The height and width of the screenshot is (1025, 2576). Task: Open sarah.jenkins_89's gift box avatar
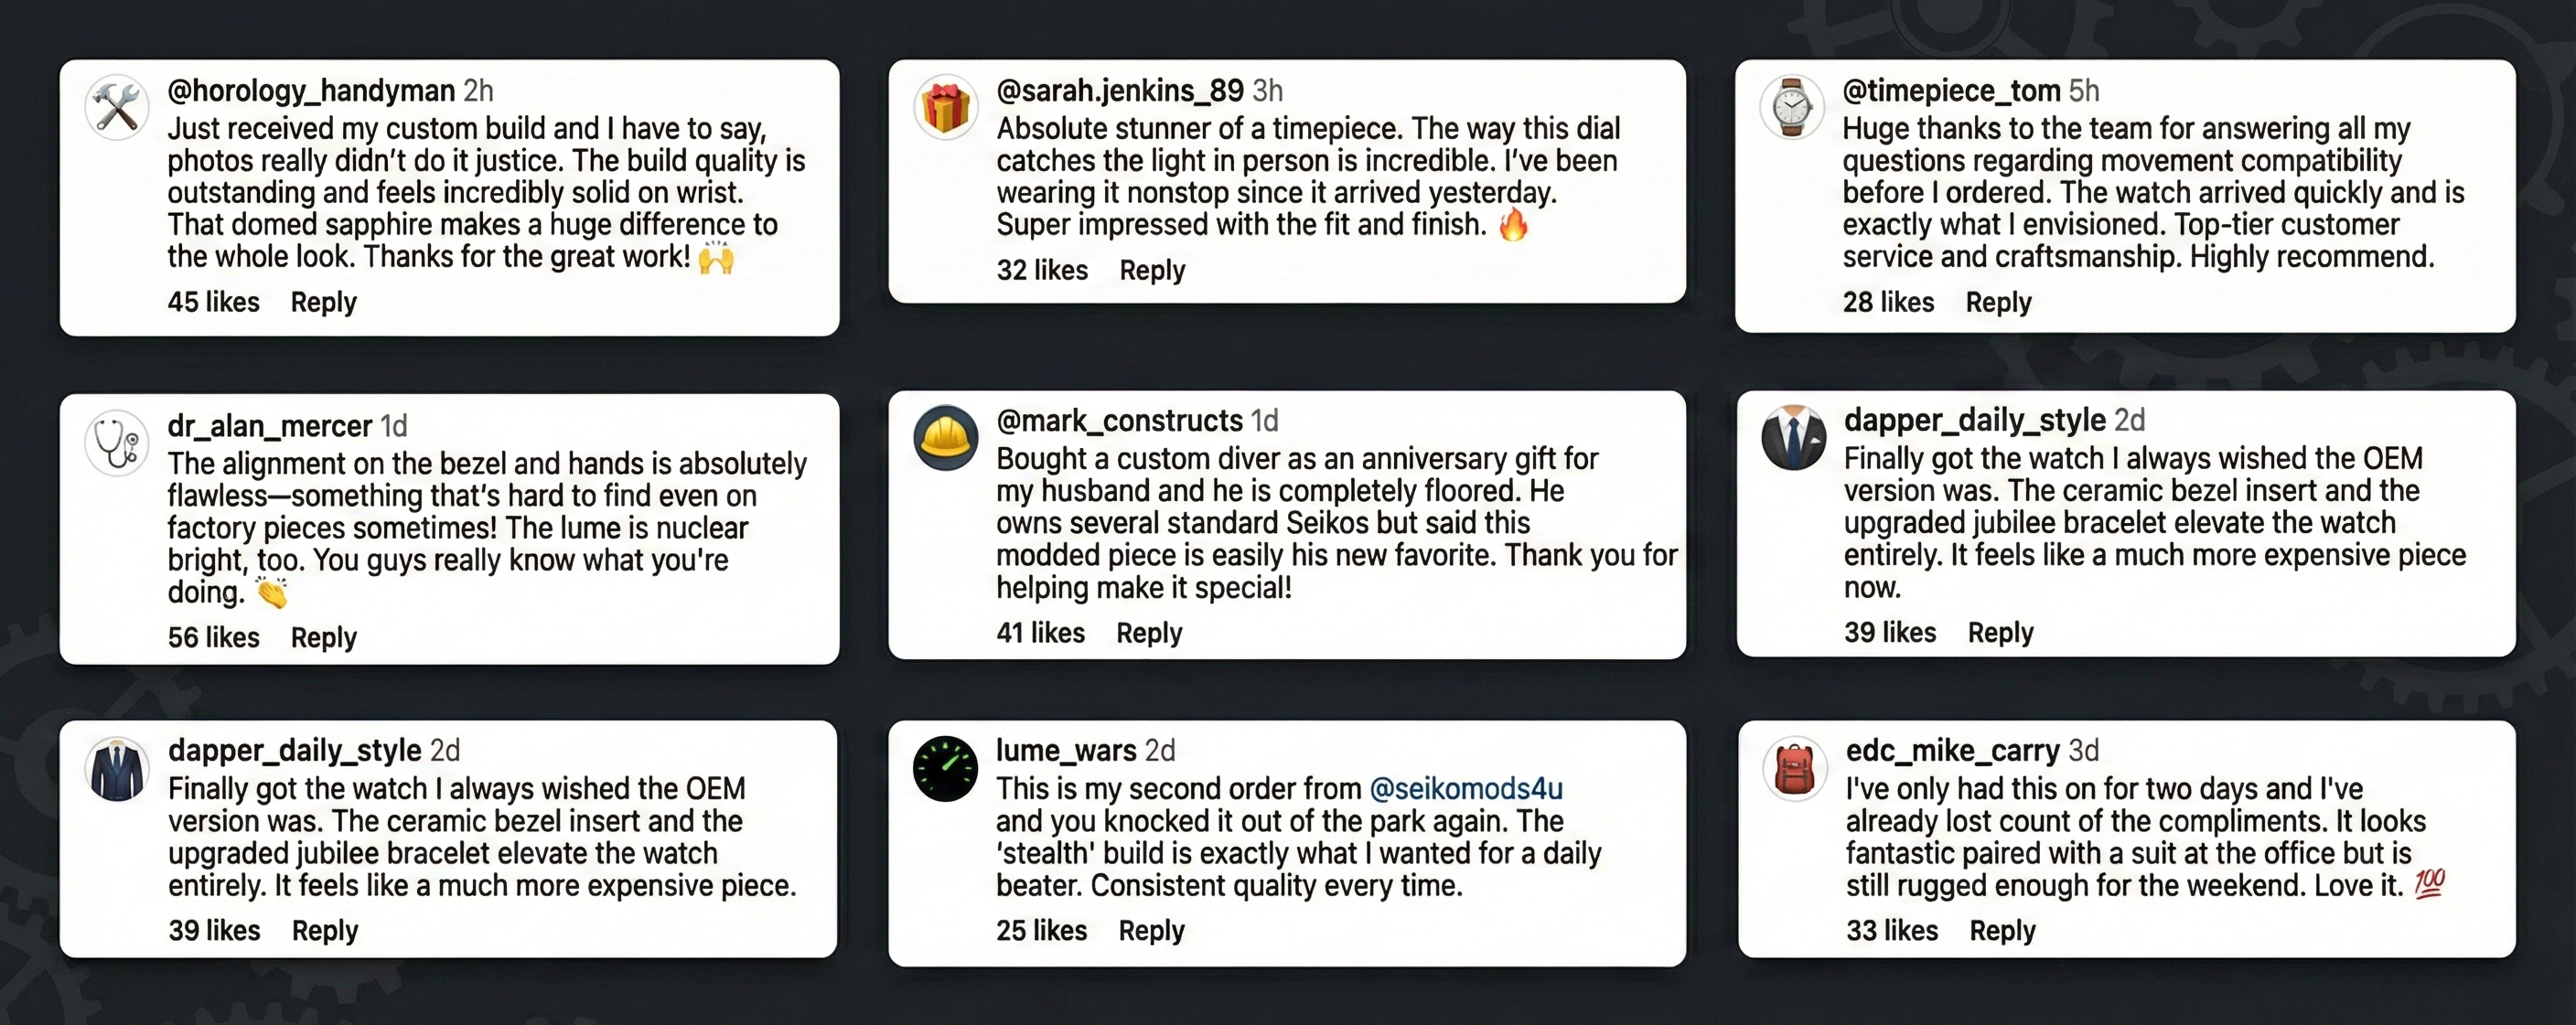(945, 107)
